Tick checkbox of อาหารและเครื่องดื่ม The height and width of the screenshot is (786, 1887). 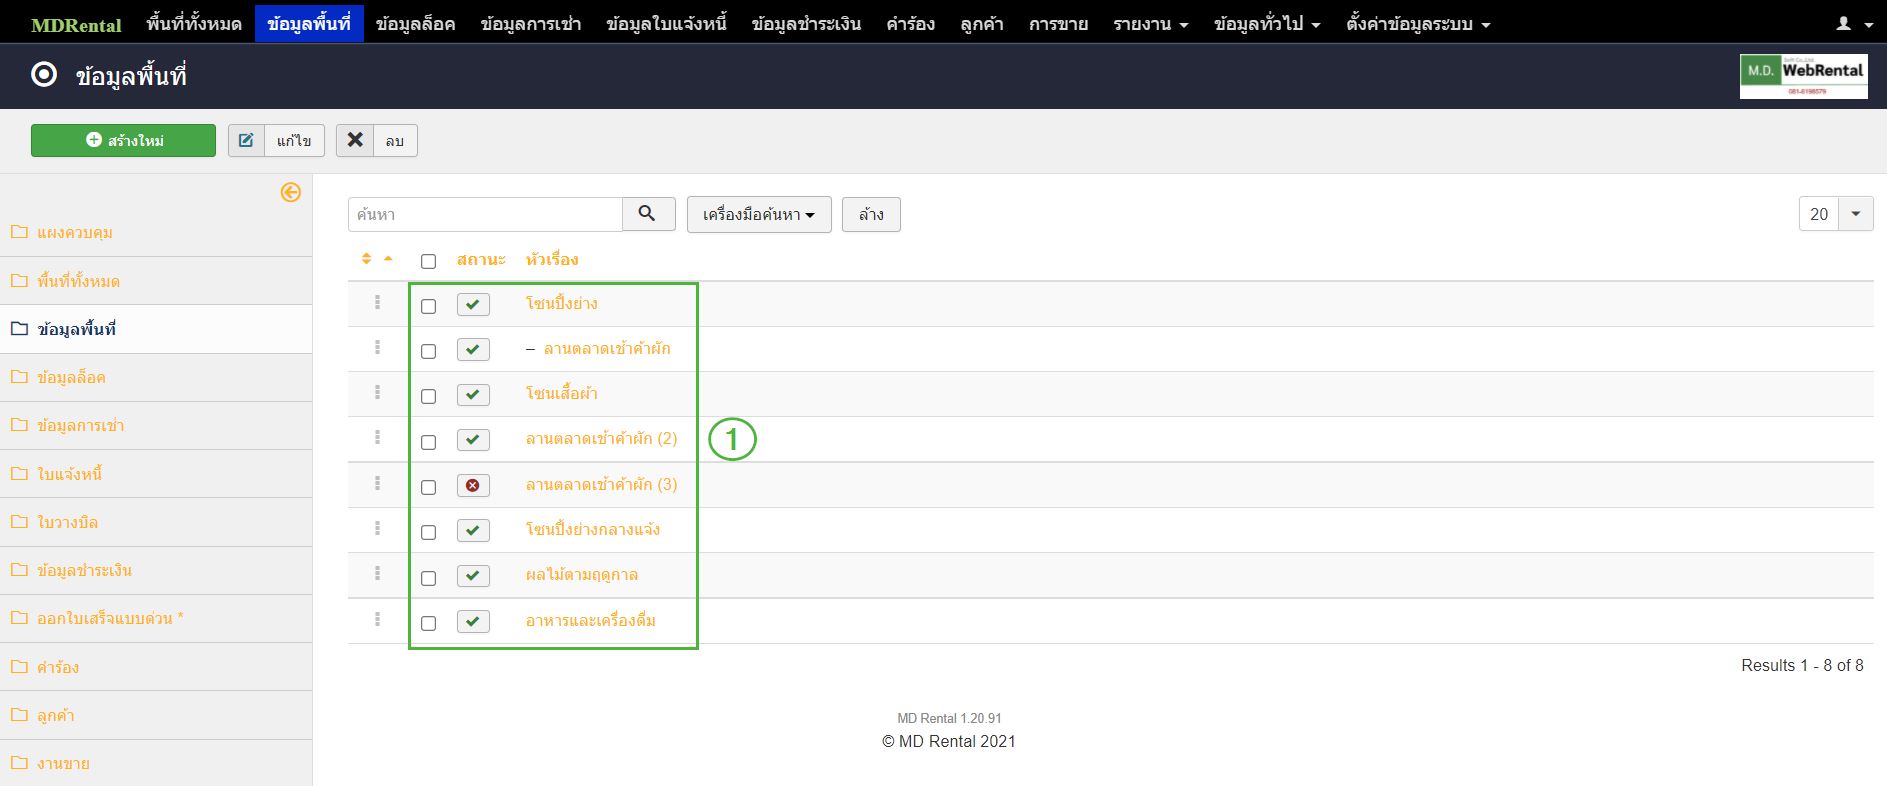[429, 623]
